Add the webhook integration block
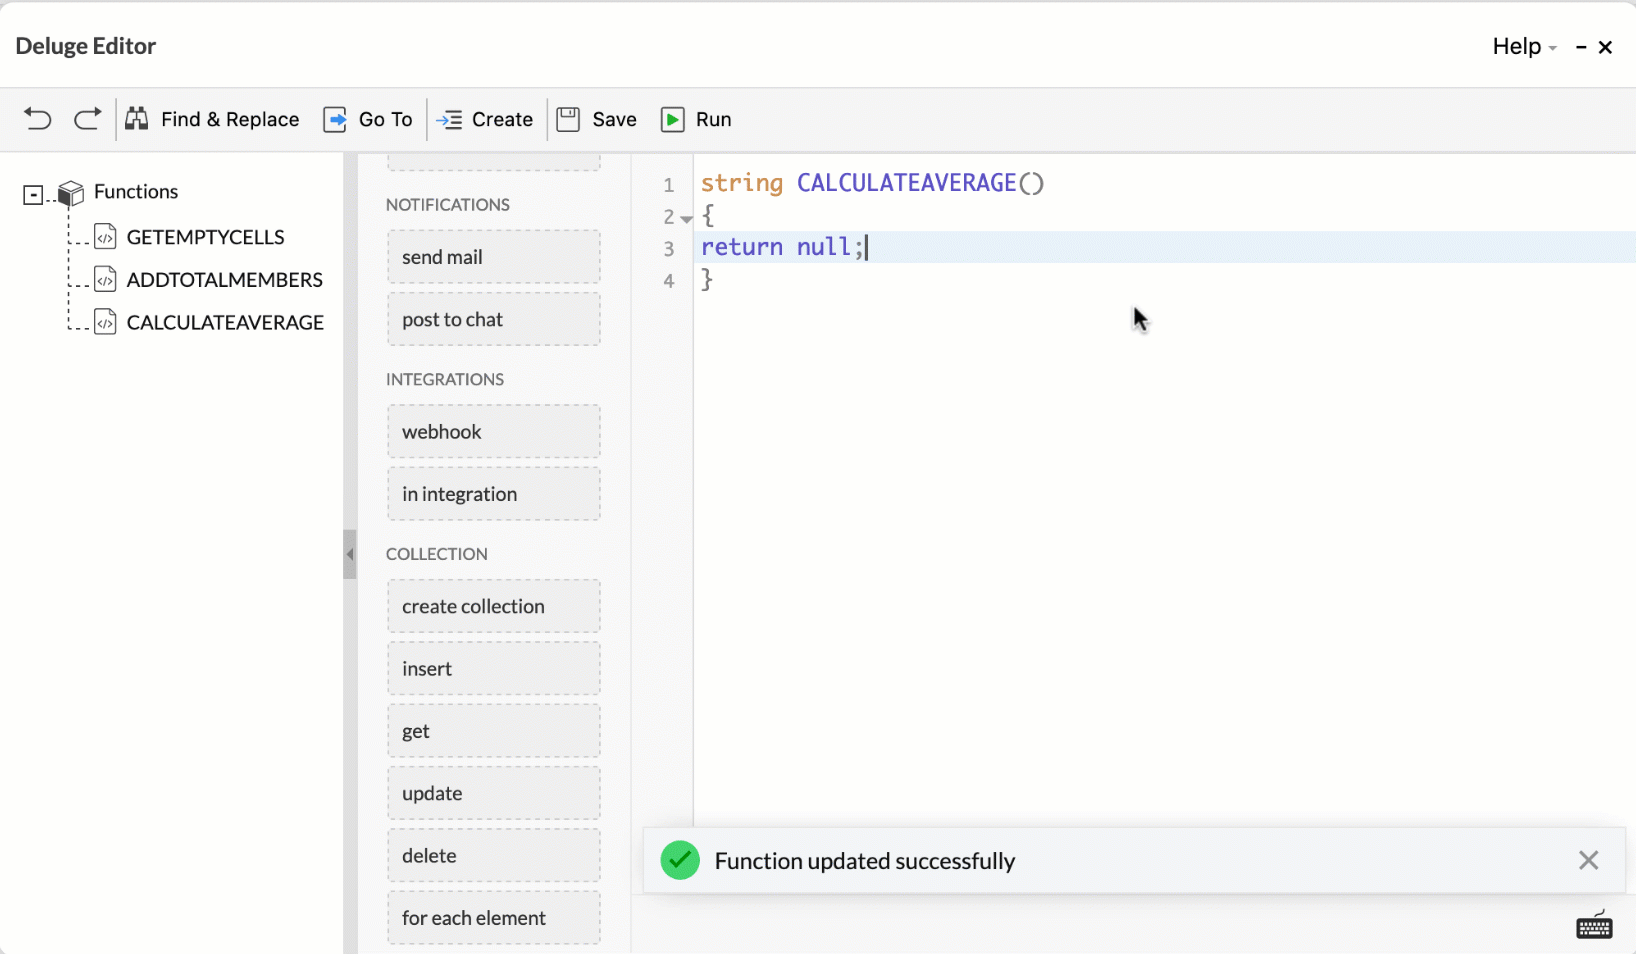Screen dimensions: 1636x954 [x=493, y=432]
